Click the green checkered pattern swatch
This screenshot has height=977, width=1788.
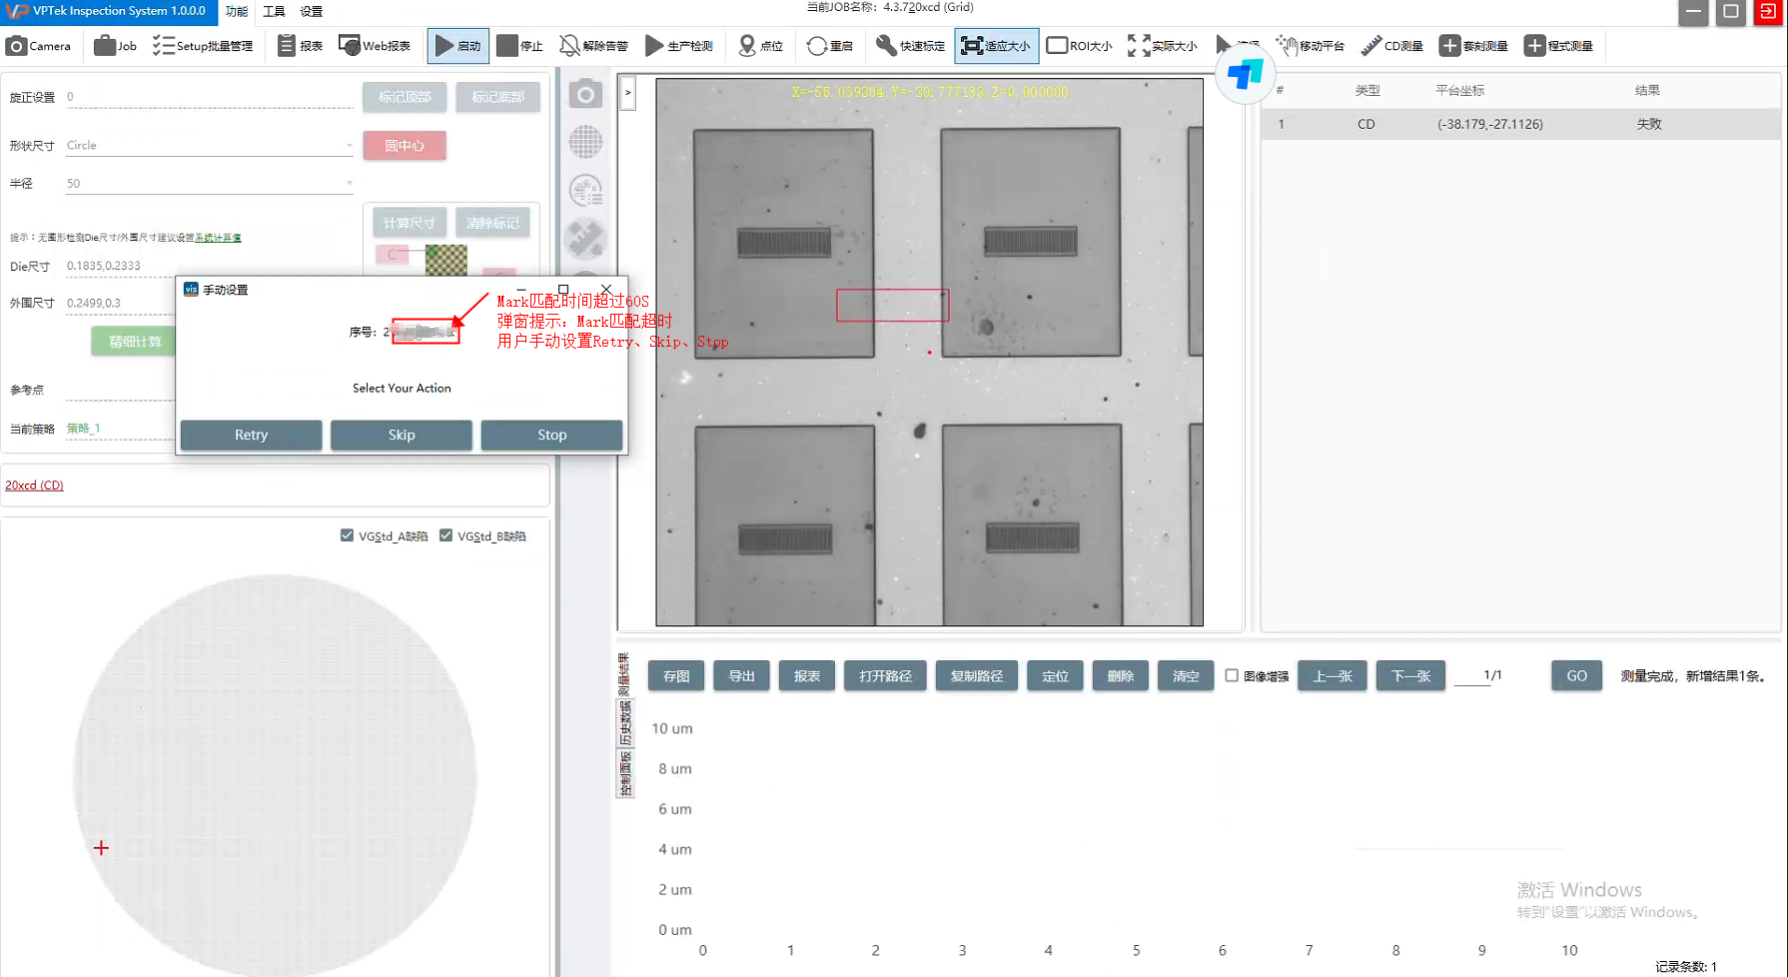(x=446, y=260)
